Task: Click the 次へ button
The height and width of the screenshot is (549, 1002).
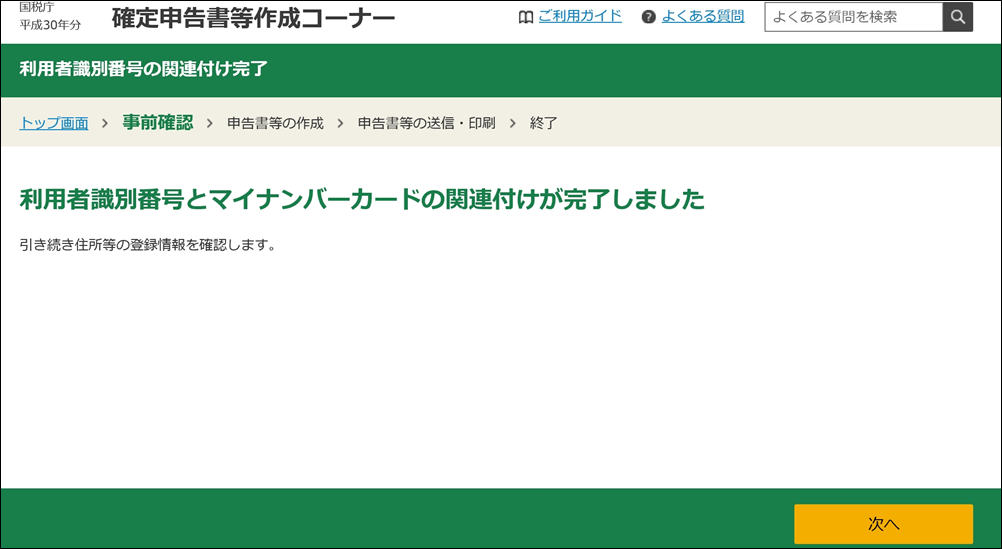Action: pos(883,524)
